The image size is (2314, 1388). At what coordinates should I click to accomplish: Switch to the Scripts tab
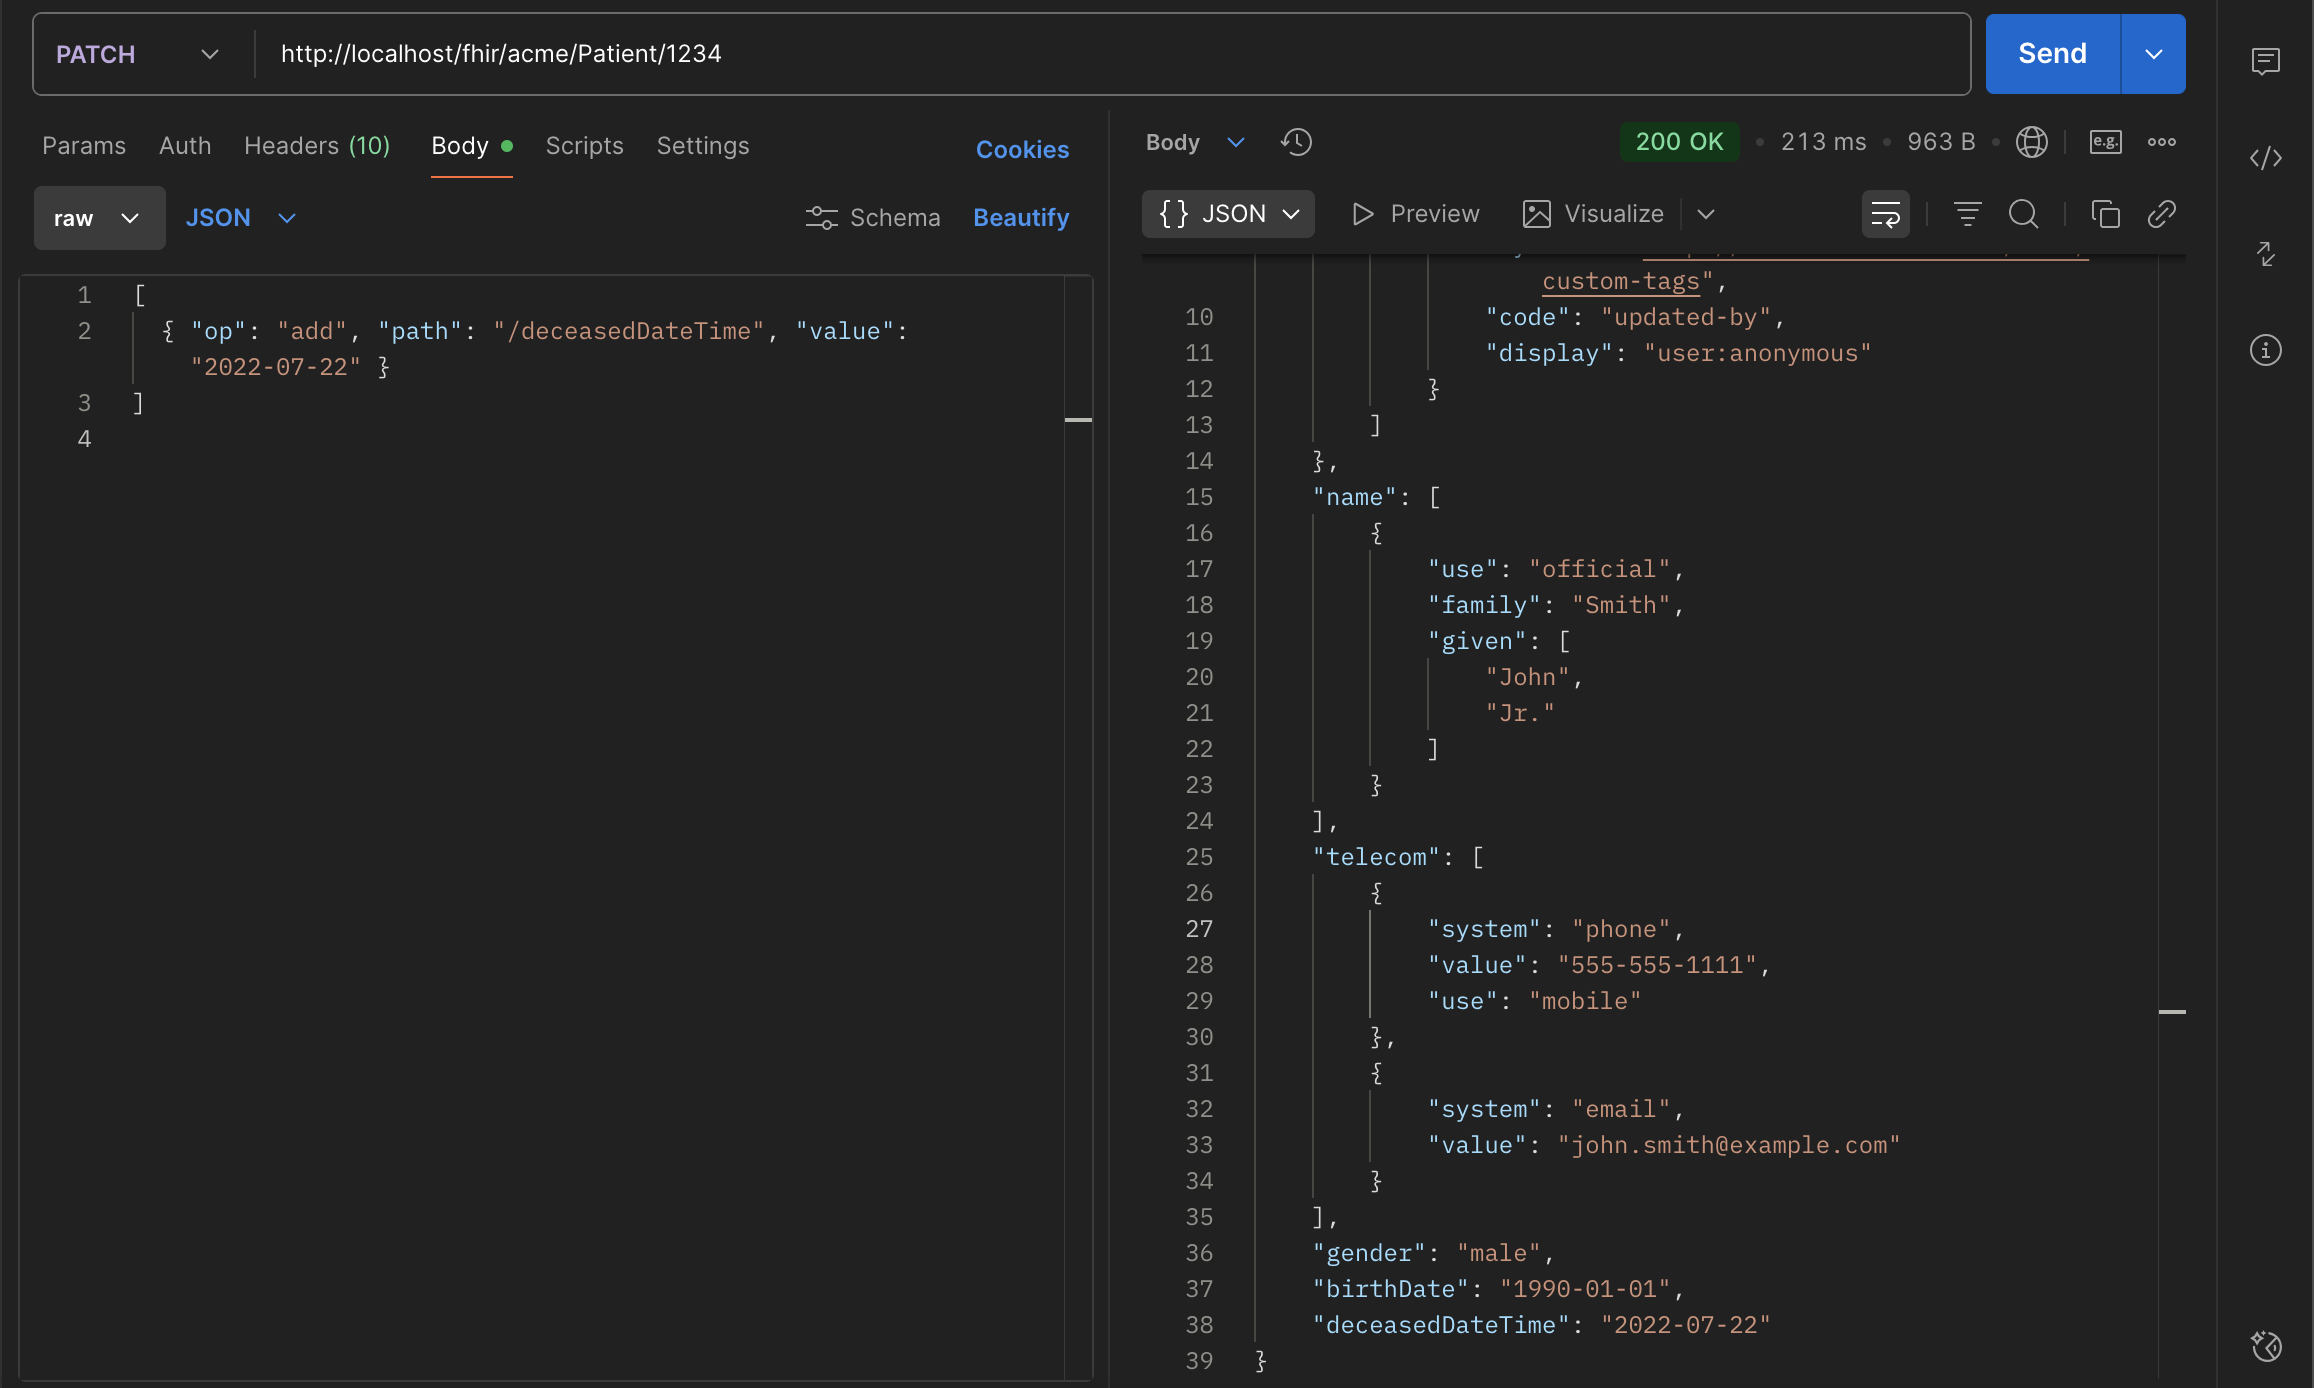click(x=584, y=146)
